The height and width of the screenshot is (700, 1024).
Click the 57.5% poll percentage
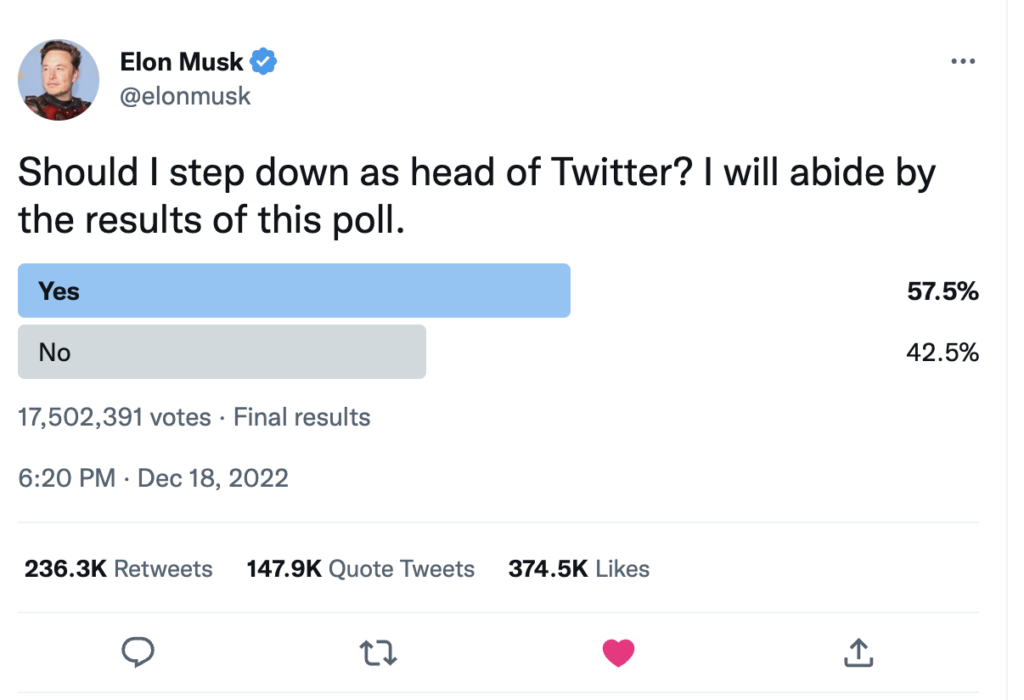point(942,292)
